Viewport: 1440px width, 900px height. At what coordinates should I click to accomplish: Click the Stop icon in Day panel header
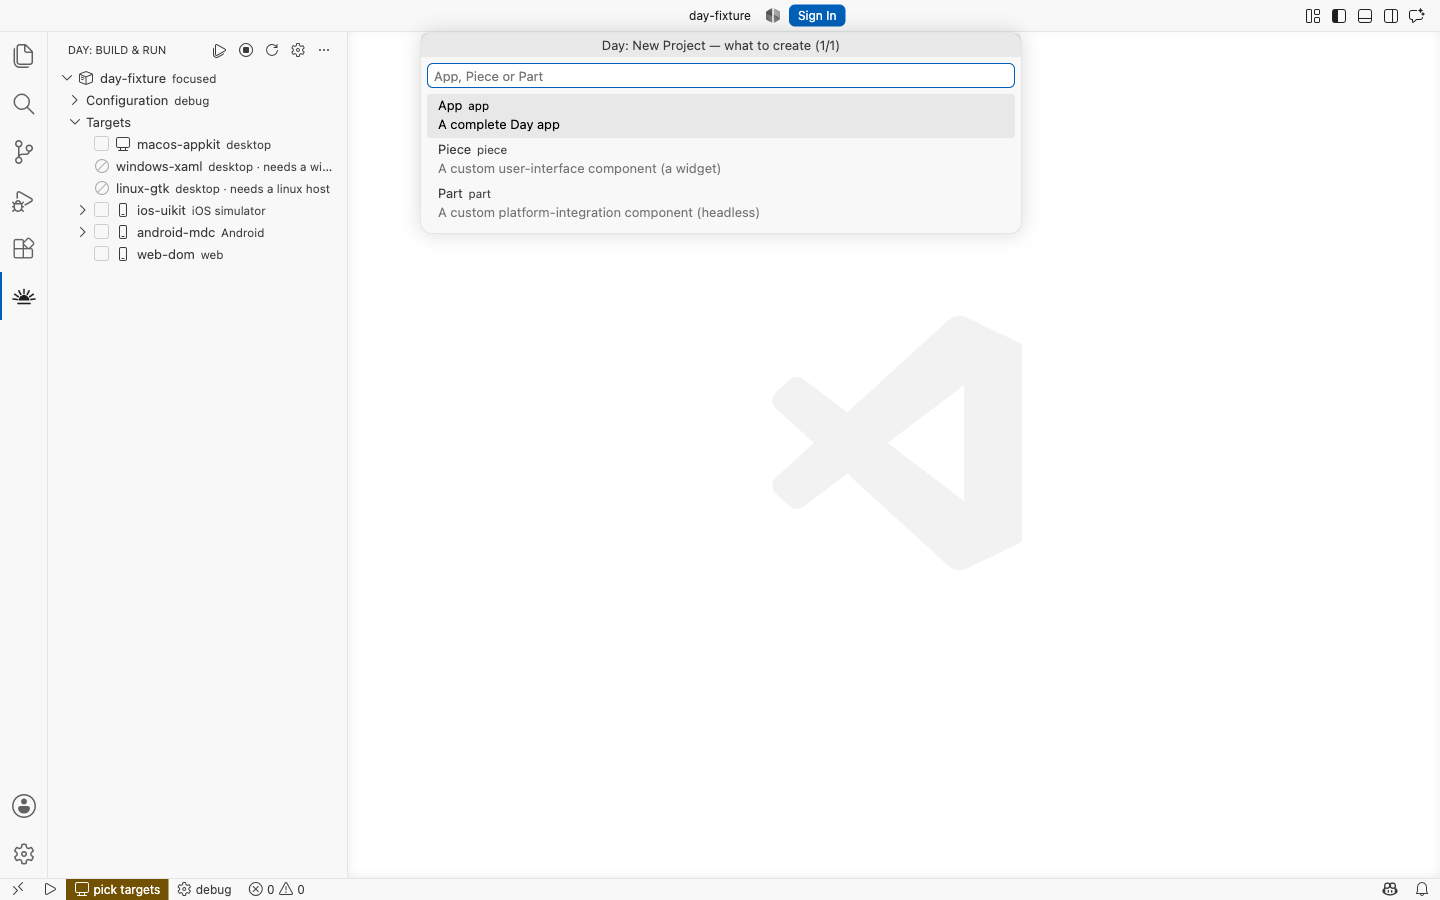(x=246, y=50)
